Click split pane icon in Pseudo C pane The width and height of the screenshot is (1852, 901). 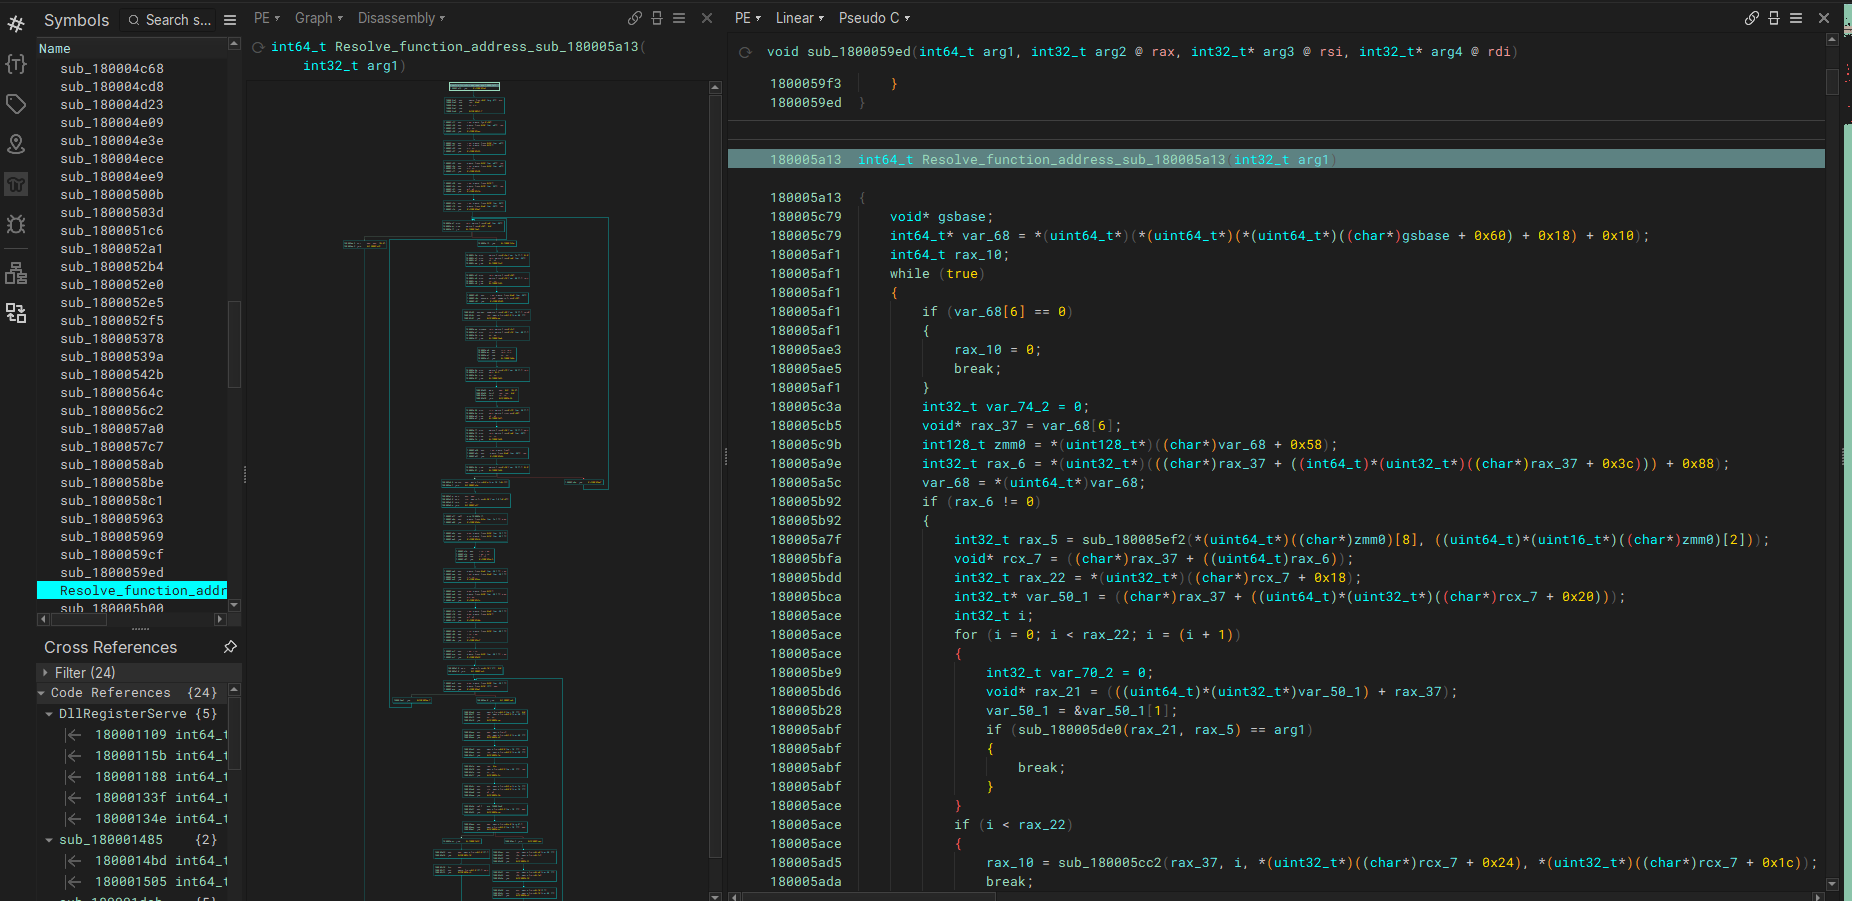(x=1774, y=18)
